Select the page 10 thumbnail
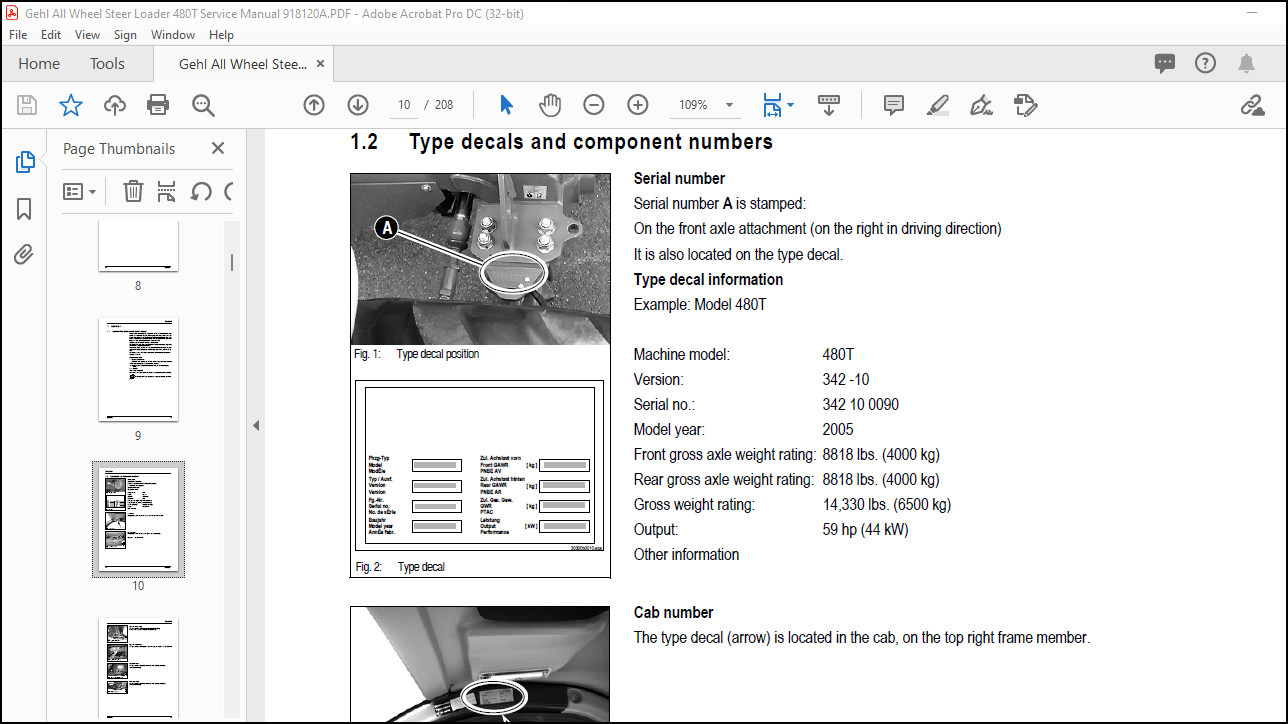Image resolution: width=1288 pixels, height=724 pixels. [x=138, y=519]
